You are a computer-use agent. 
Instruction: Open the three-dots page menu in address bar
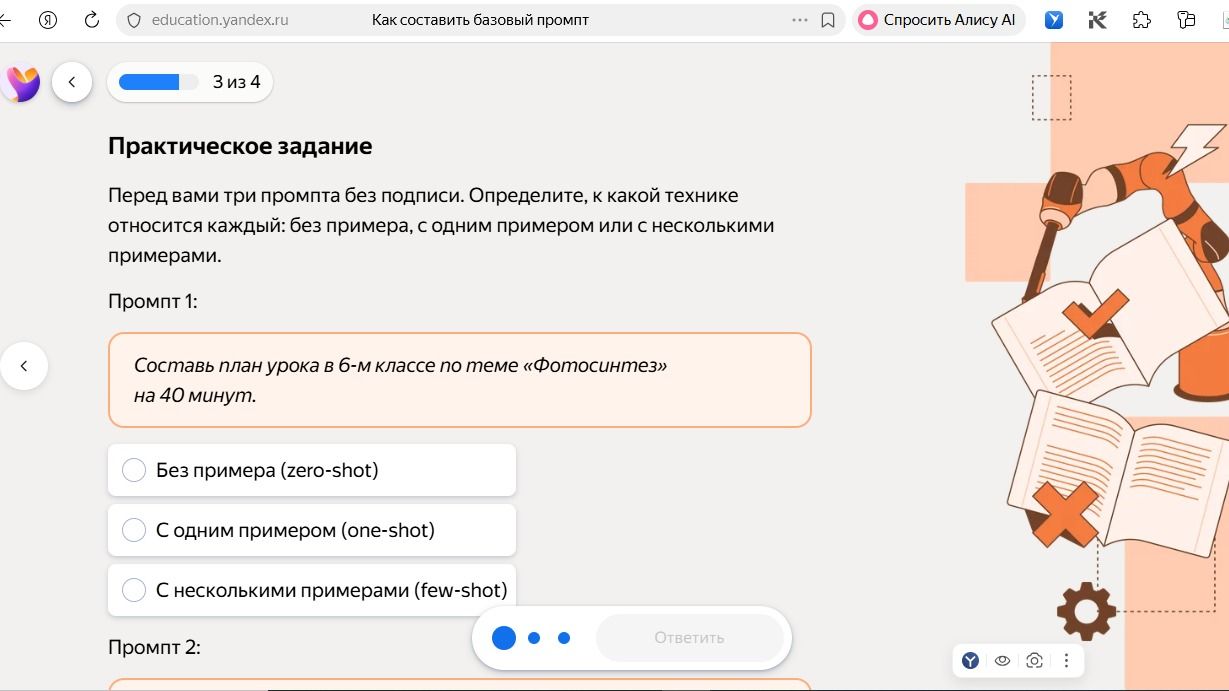click(x=799, y=20)
